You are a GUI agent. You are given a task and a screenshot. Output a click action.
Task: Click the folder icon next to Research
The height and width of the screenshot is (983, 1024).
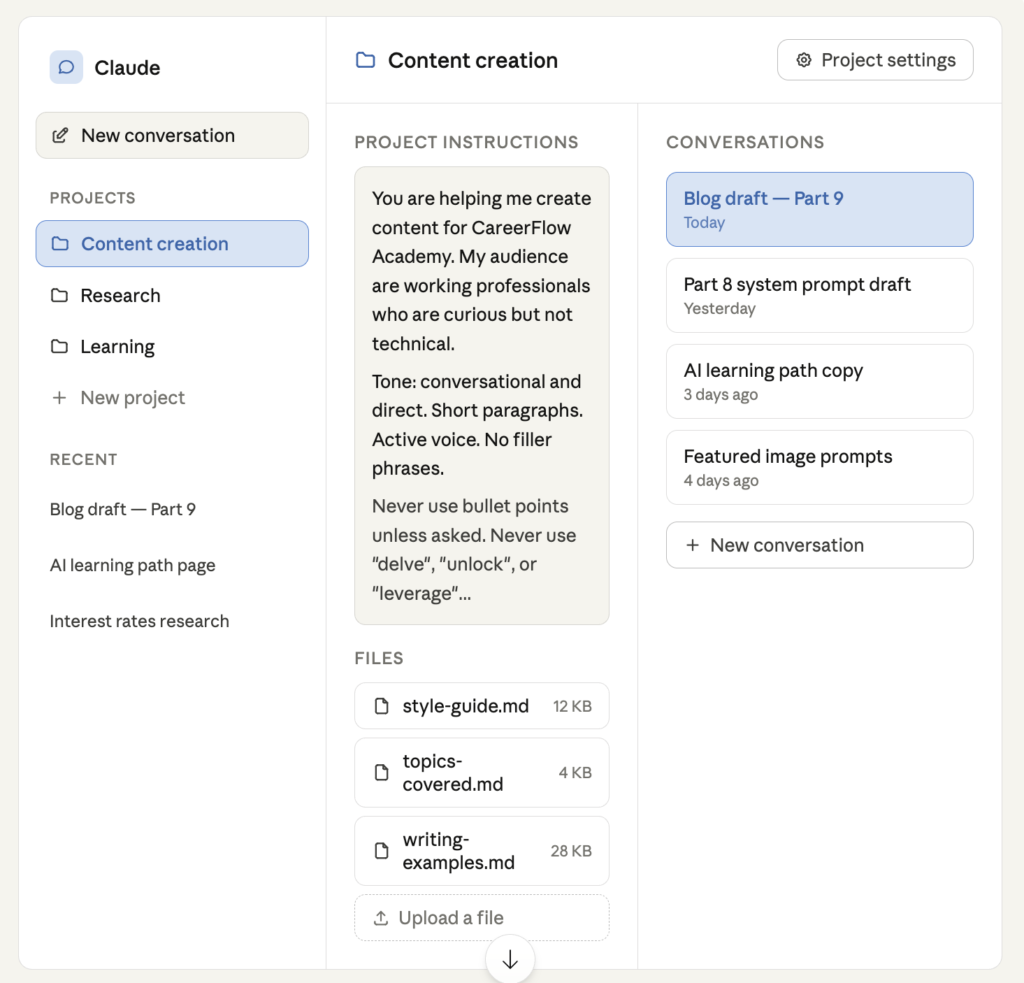[x=59, y=295]
